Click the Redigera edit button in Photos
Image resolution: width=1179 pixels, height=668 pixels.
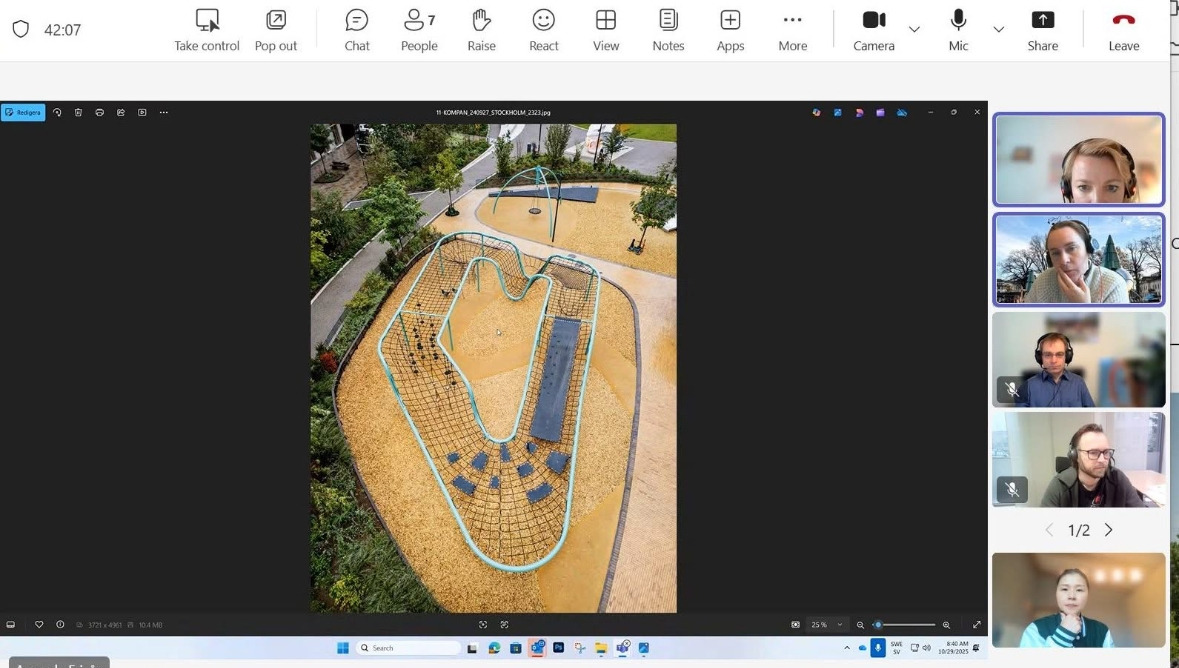point(23,112)
